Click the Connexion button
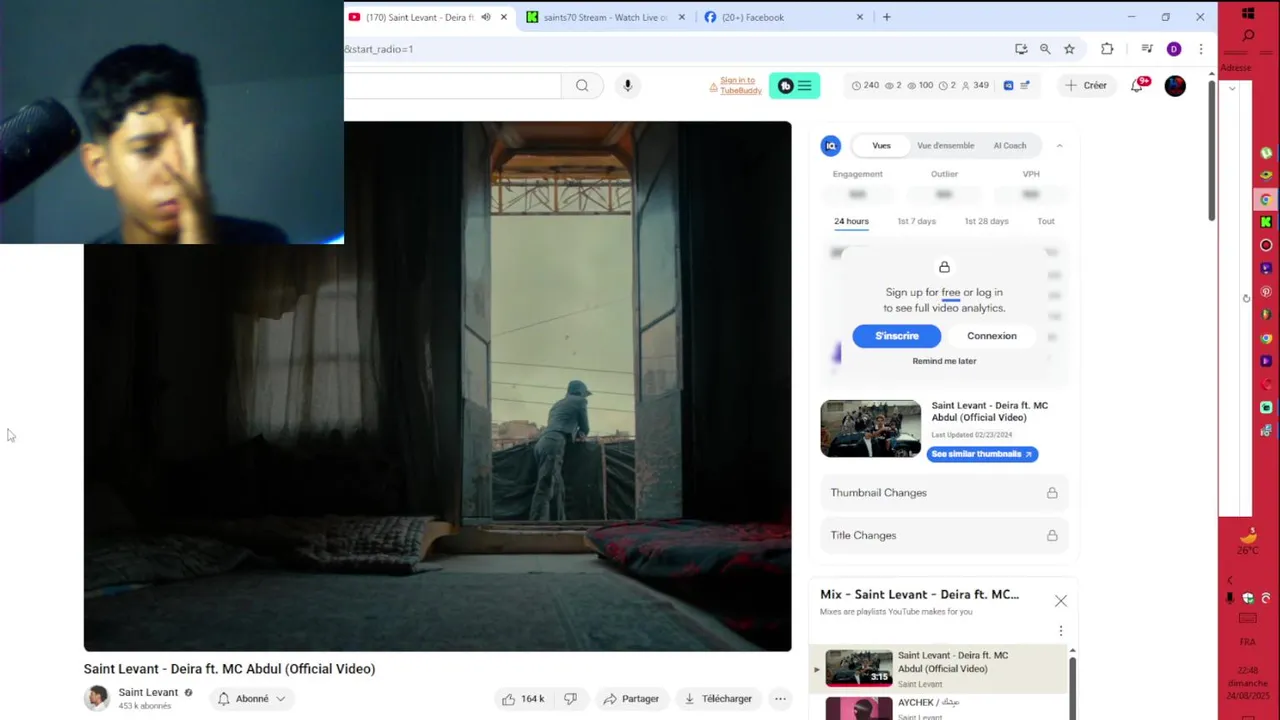 pyautogui.click(x=992, y=336)
